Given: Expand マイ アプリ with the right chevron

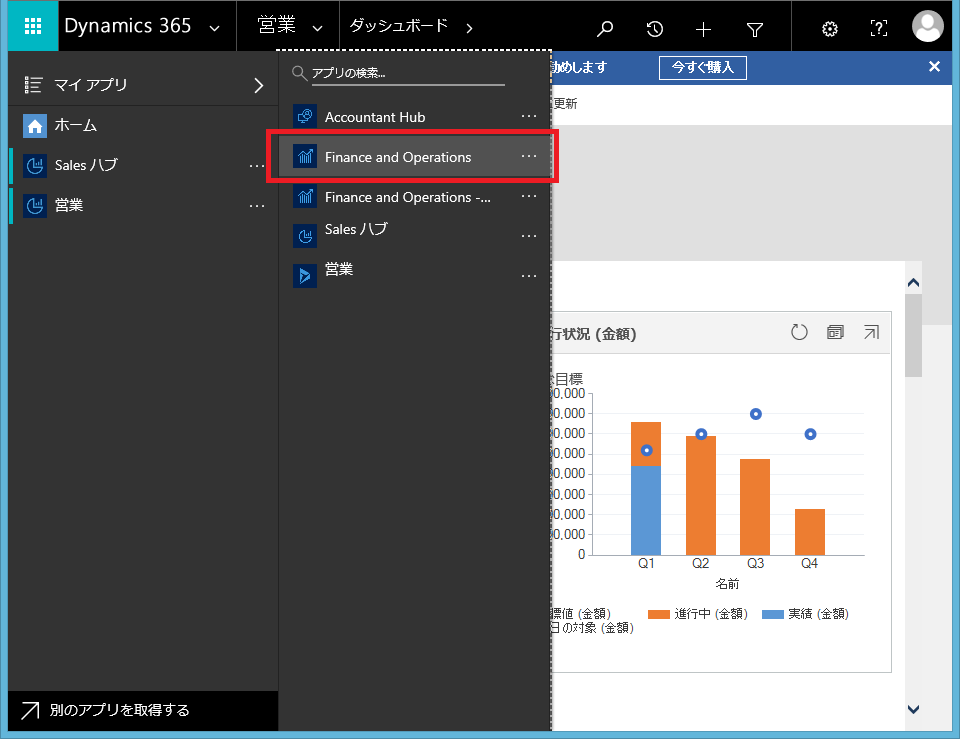Looking at the screenshot, I should tap(259, 85).
